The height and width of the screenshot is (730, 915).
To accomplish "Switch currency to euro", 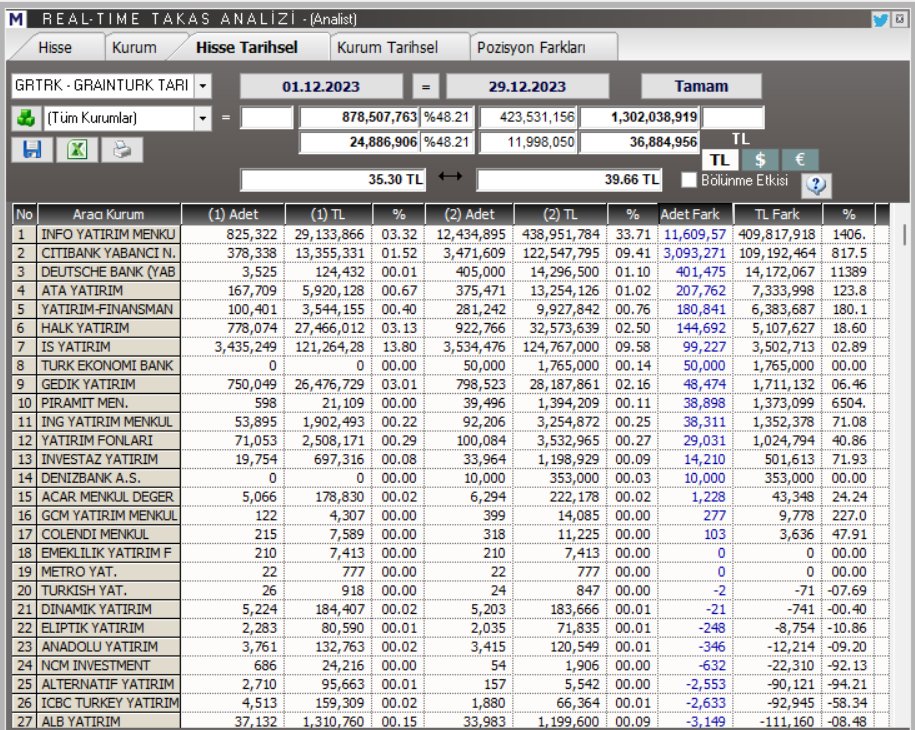I will pos(800,159).
